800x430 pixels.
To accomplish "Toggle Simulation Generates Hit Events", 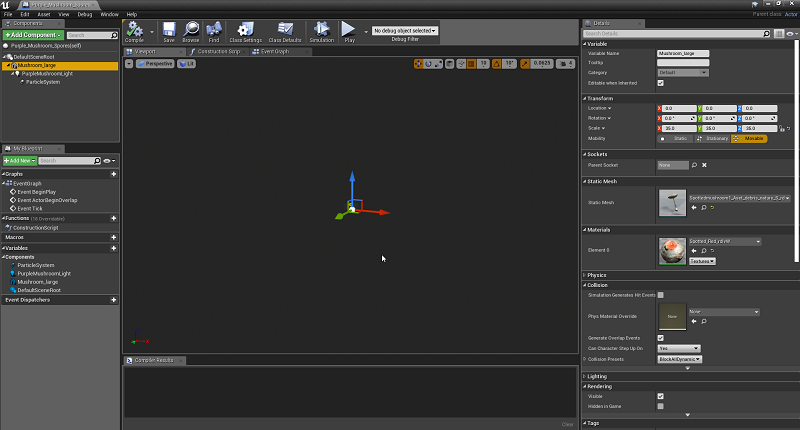I will 661,295.
